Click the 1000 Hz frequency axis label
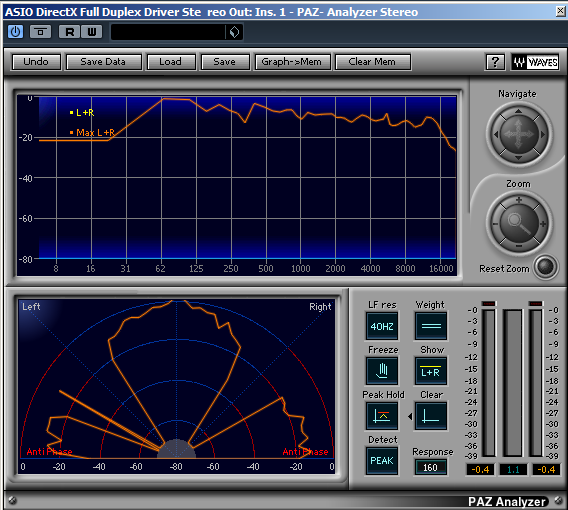The height and width of the screenshot is (510, 568). [301, 269]
